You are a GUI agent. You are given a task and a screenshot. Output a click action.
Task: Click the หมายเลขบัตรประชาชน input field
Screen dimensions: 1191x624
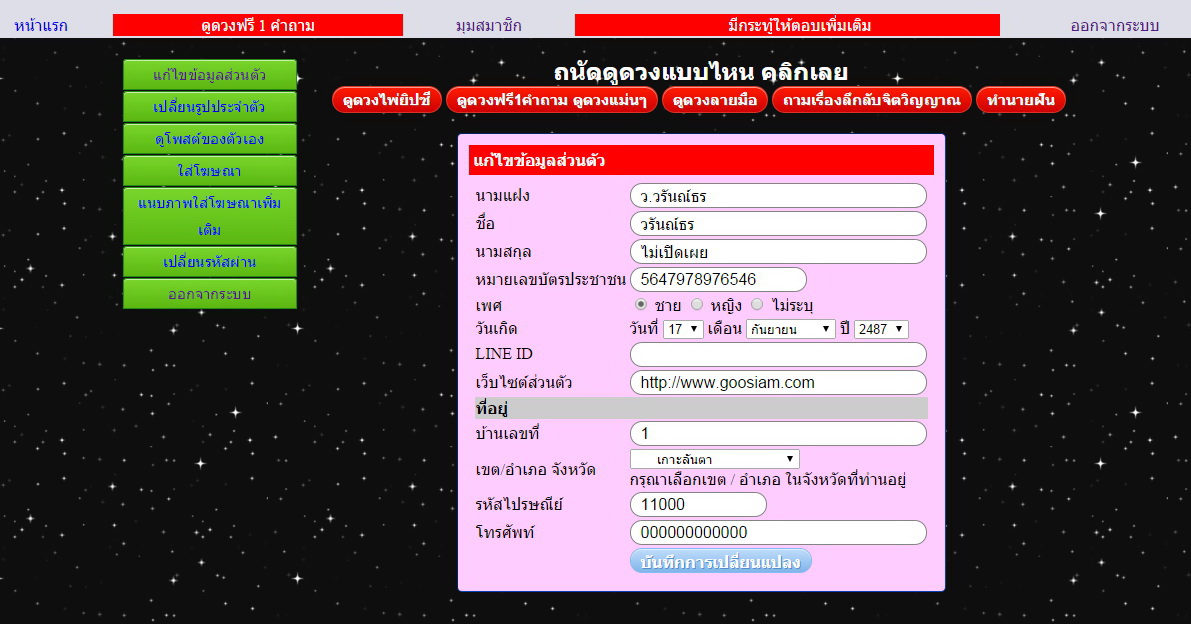(x=719, y=279)
